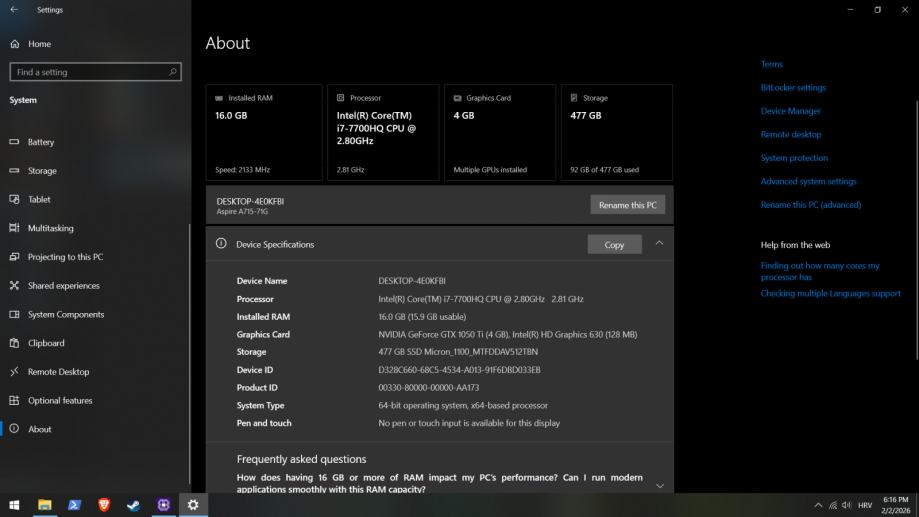Open System protection link
The height and width of the screenshot is (517, 919).
(794, 158)
